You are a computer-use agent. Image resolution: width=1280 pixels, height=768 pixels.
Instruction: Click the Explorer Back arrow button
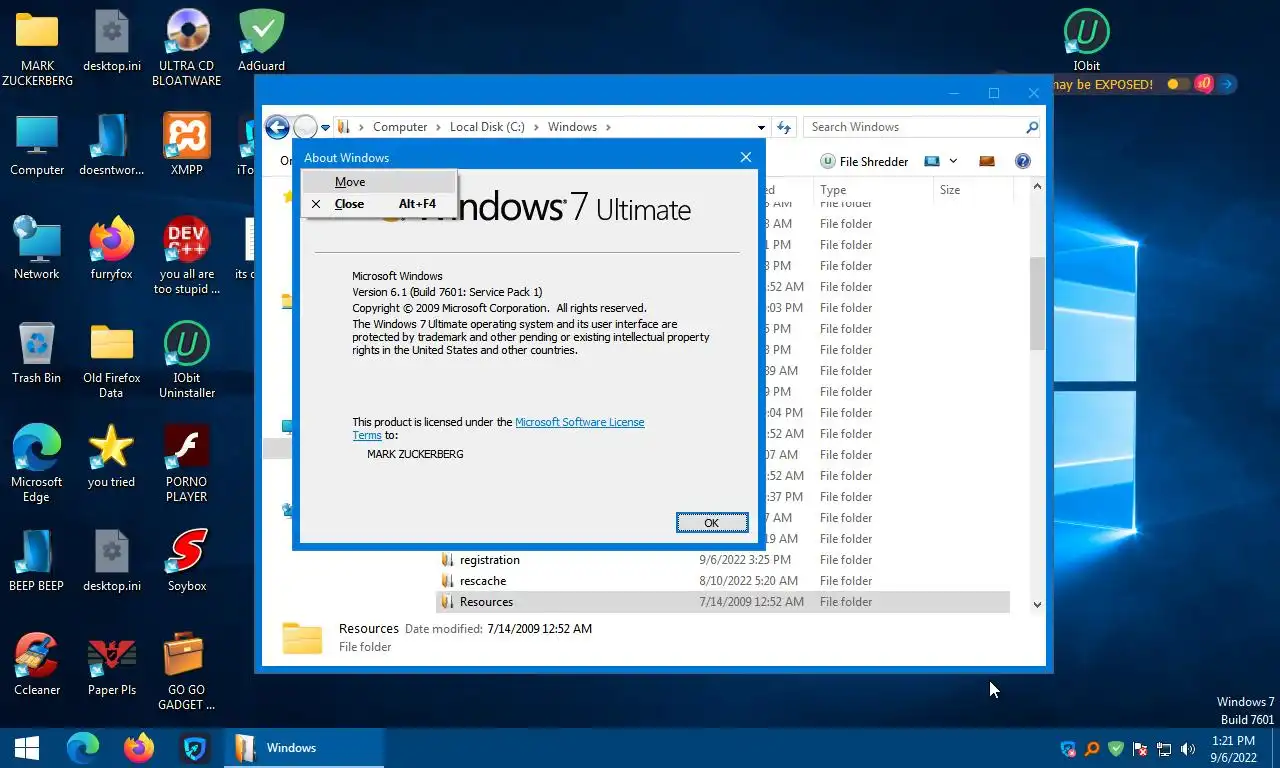point(278,127)
